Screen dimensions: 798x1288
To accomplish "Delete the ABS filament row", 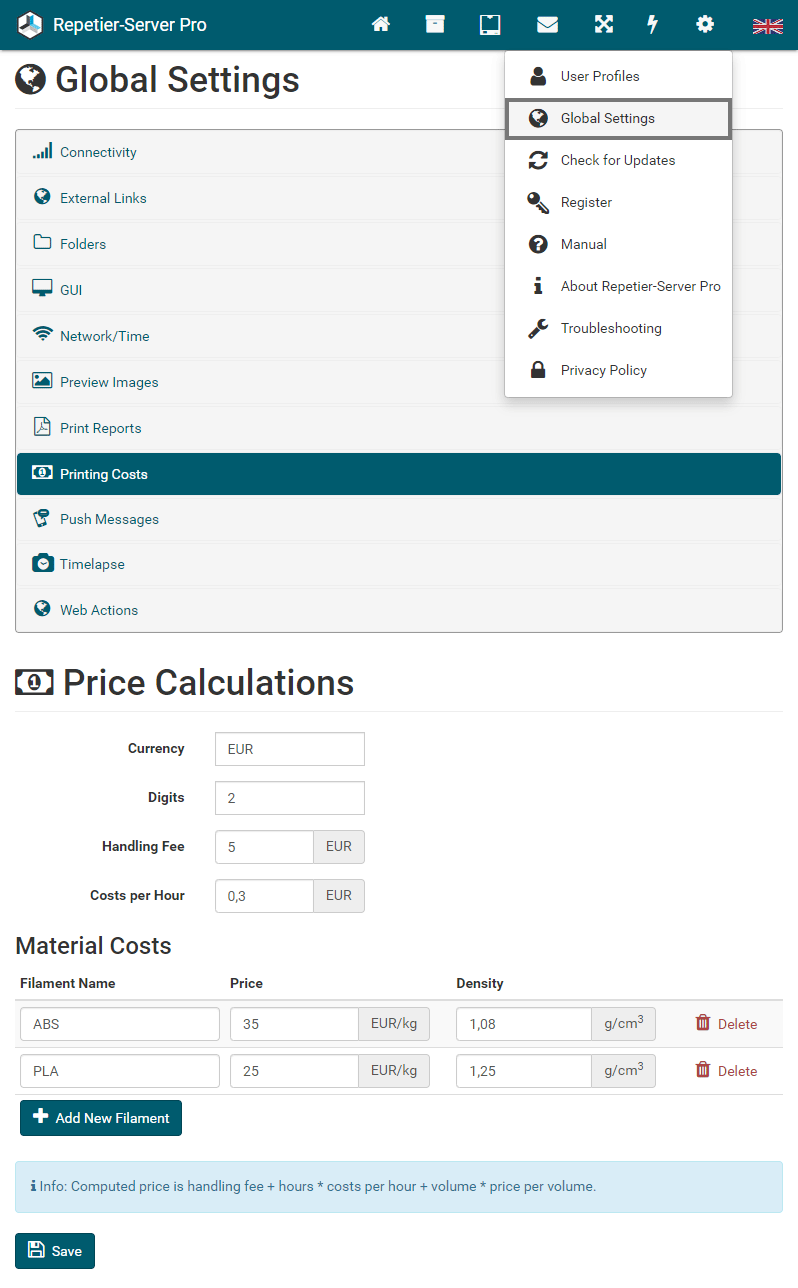I will click(726, 1023).
